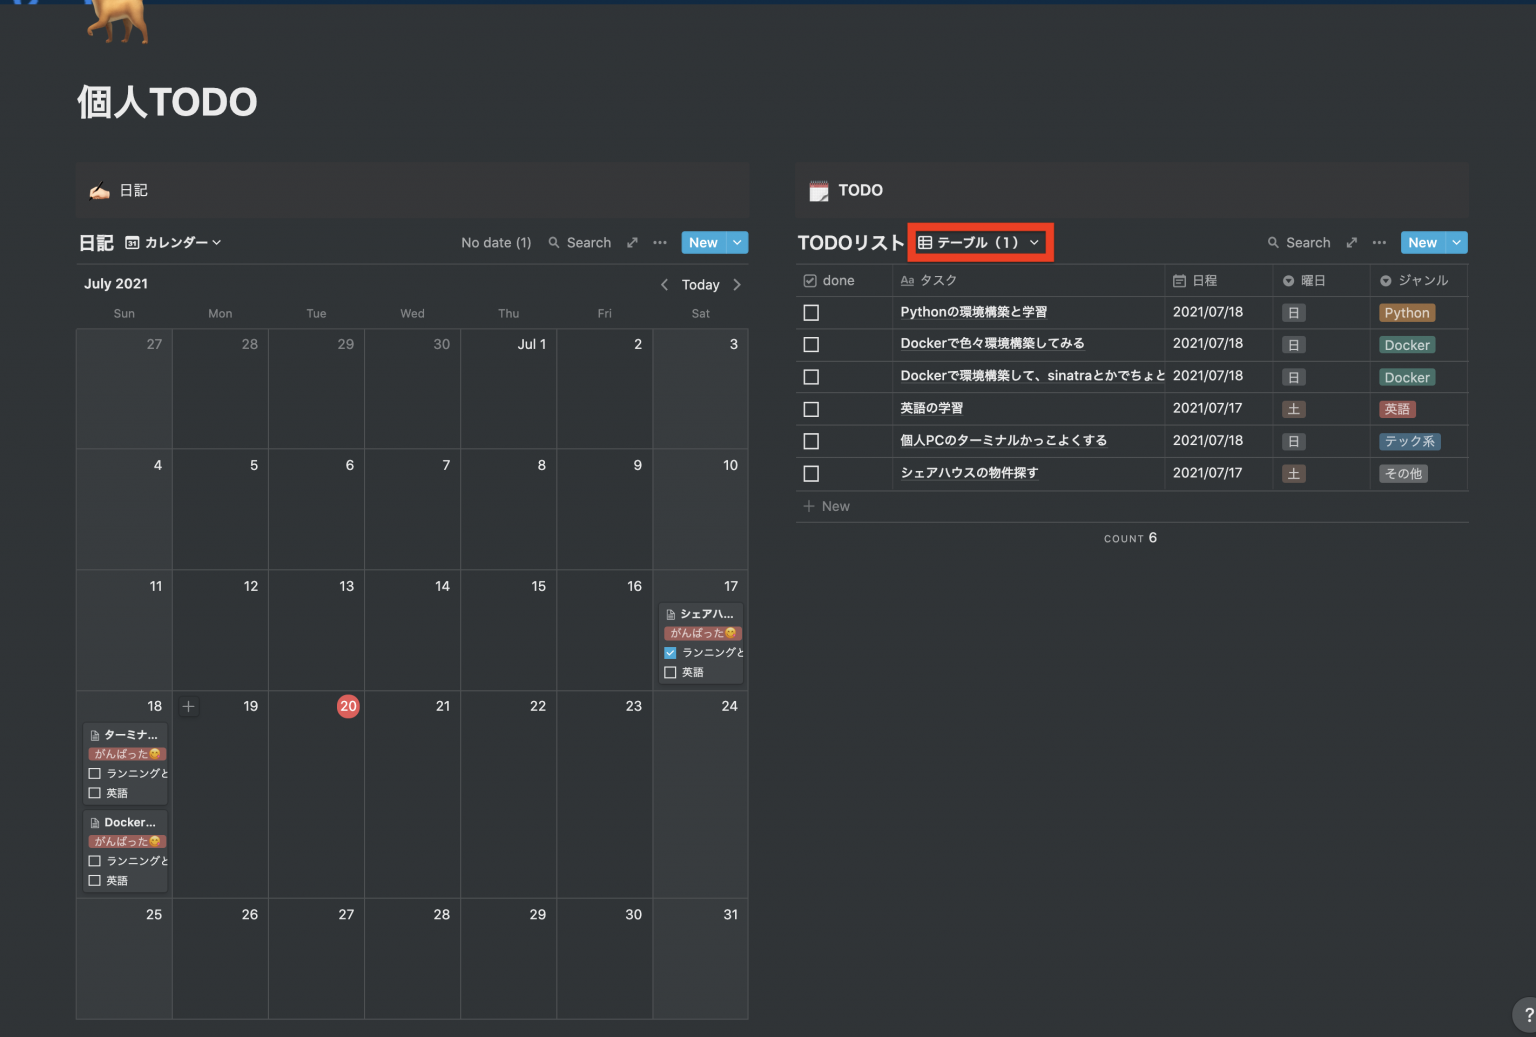Open the テーブル (1) view dropdown
Image resolution: width=1536 pixels, height=1037 pixels.
point(979,243)
